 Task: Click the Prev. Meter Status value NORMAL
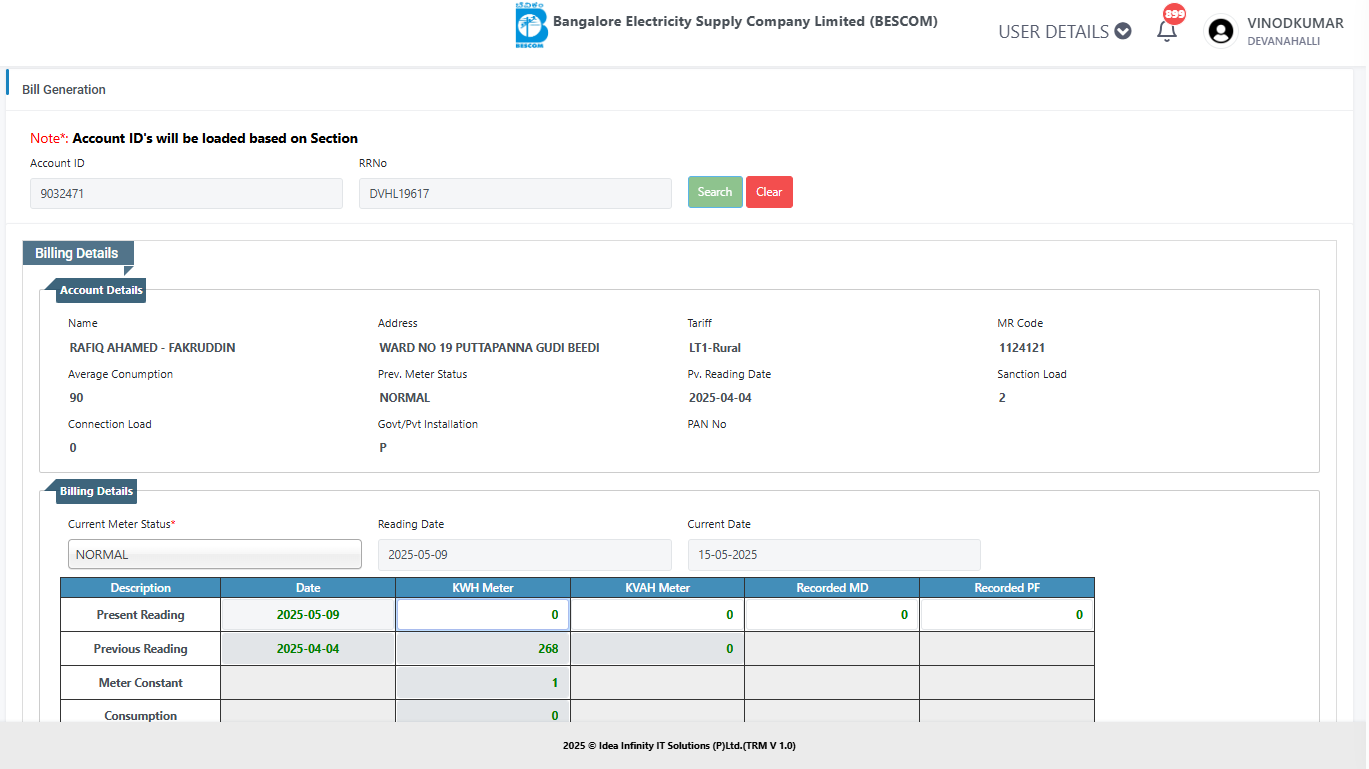[405, 398]
